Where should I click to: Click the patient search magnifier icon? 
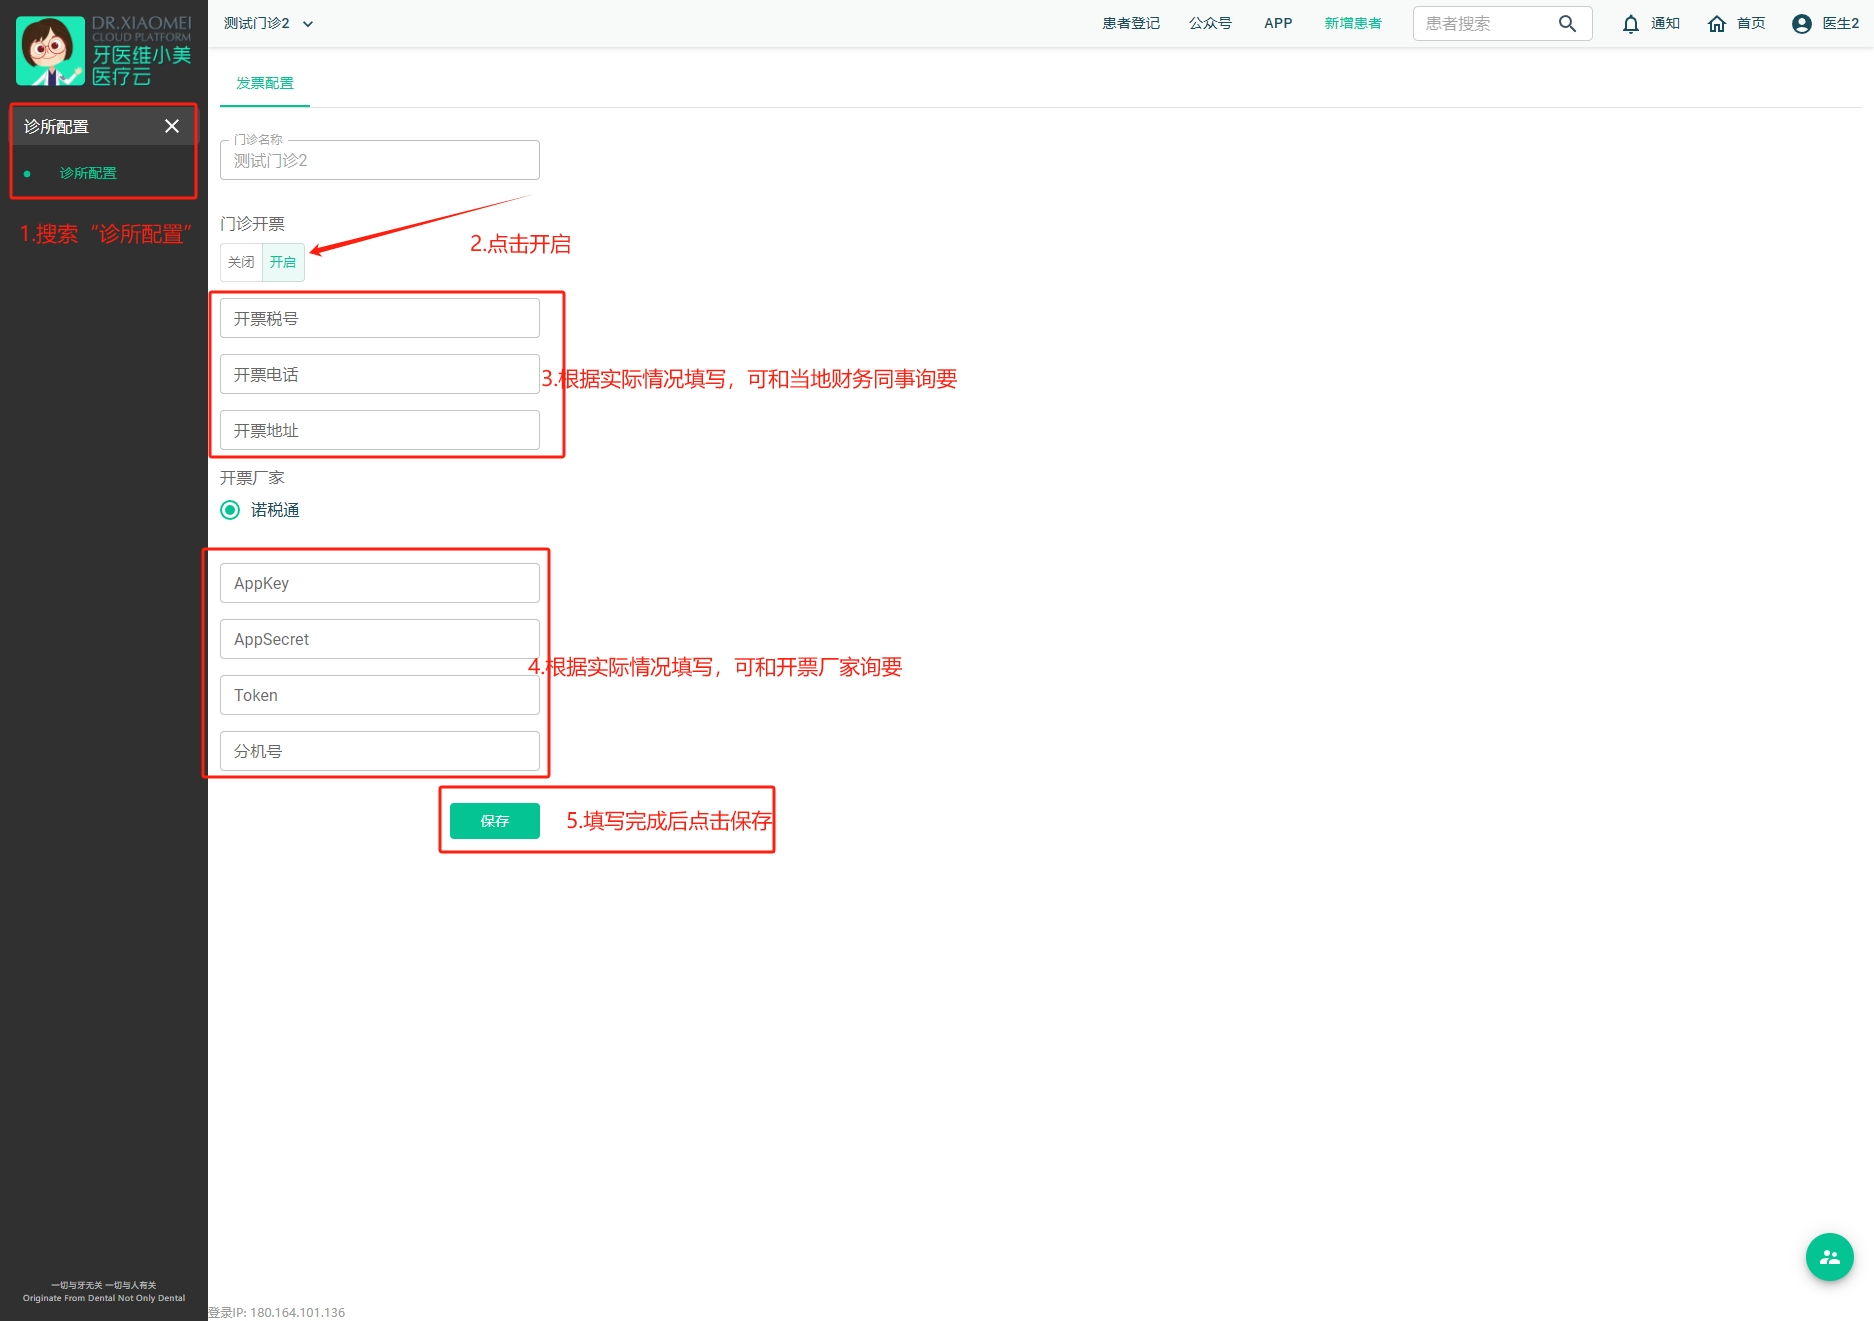[x=1567, y=24]
